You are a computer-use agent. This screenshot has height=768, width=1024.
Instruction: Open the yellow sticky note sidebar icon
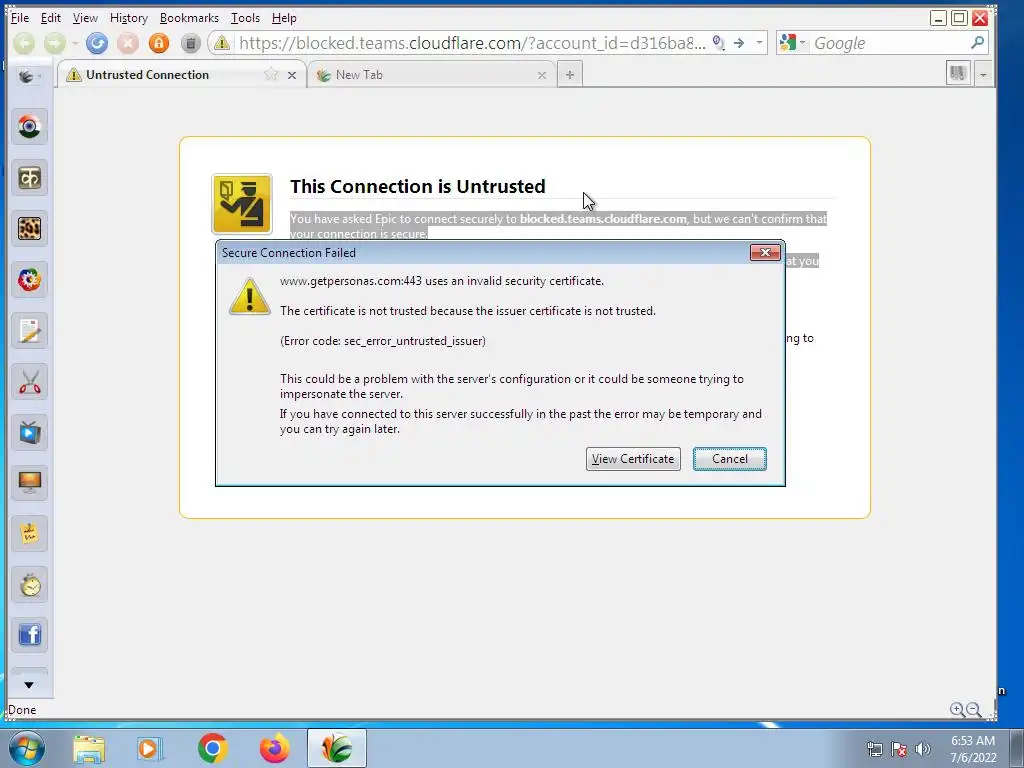click(29, 534)
